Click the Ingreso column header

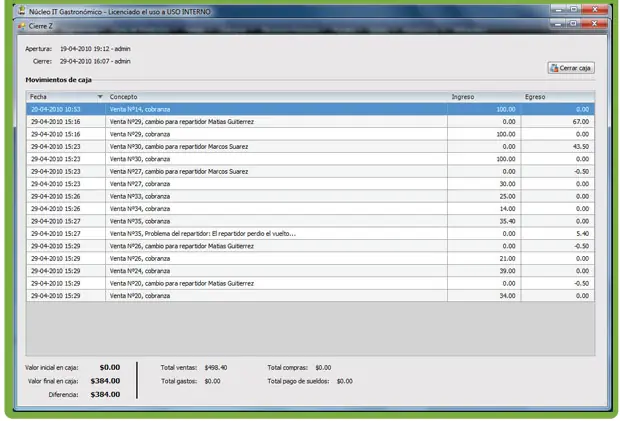coord(484,96)
